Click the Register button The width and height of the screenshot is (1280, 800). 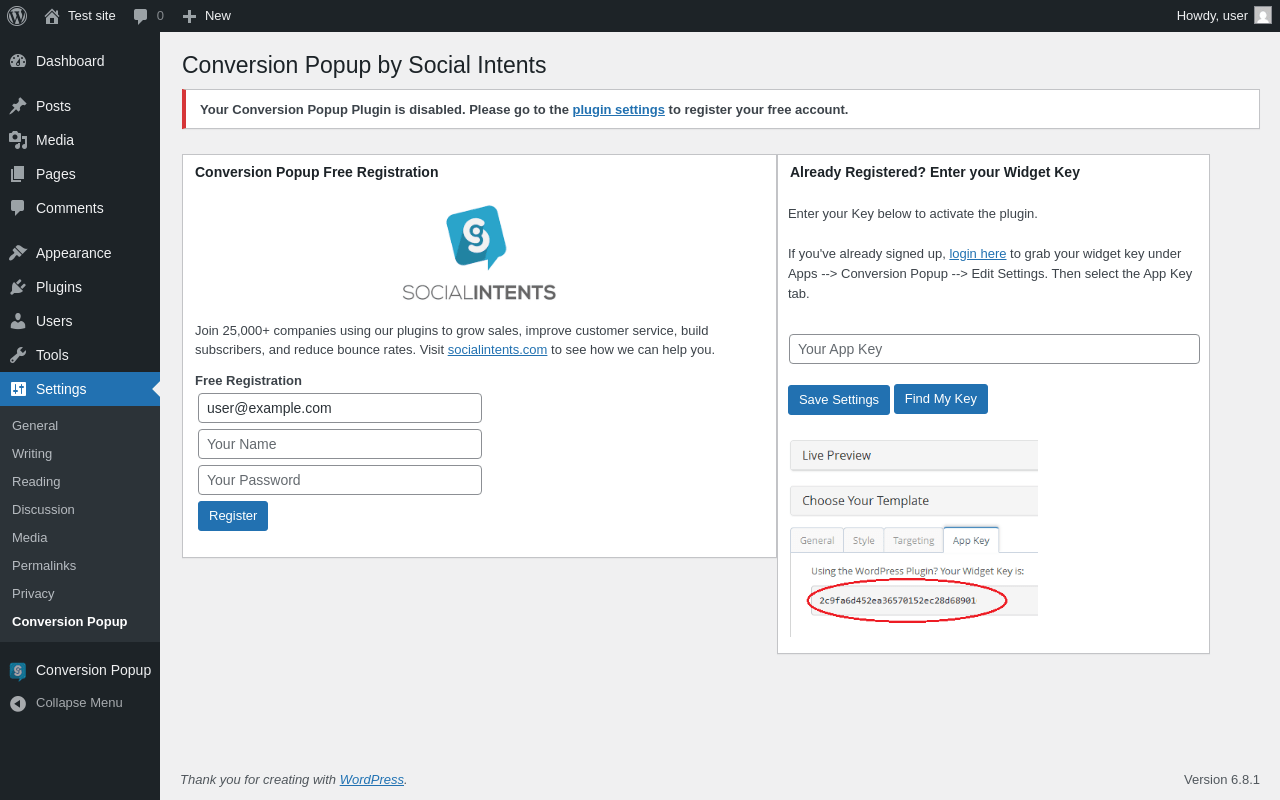[233, 516]
